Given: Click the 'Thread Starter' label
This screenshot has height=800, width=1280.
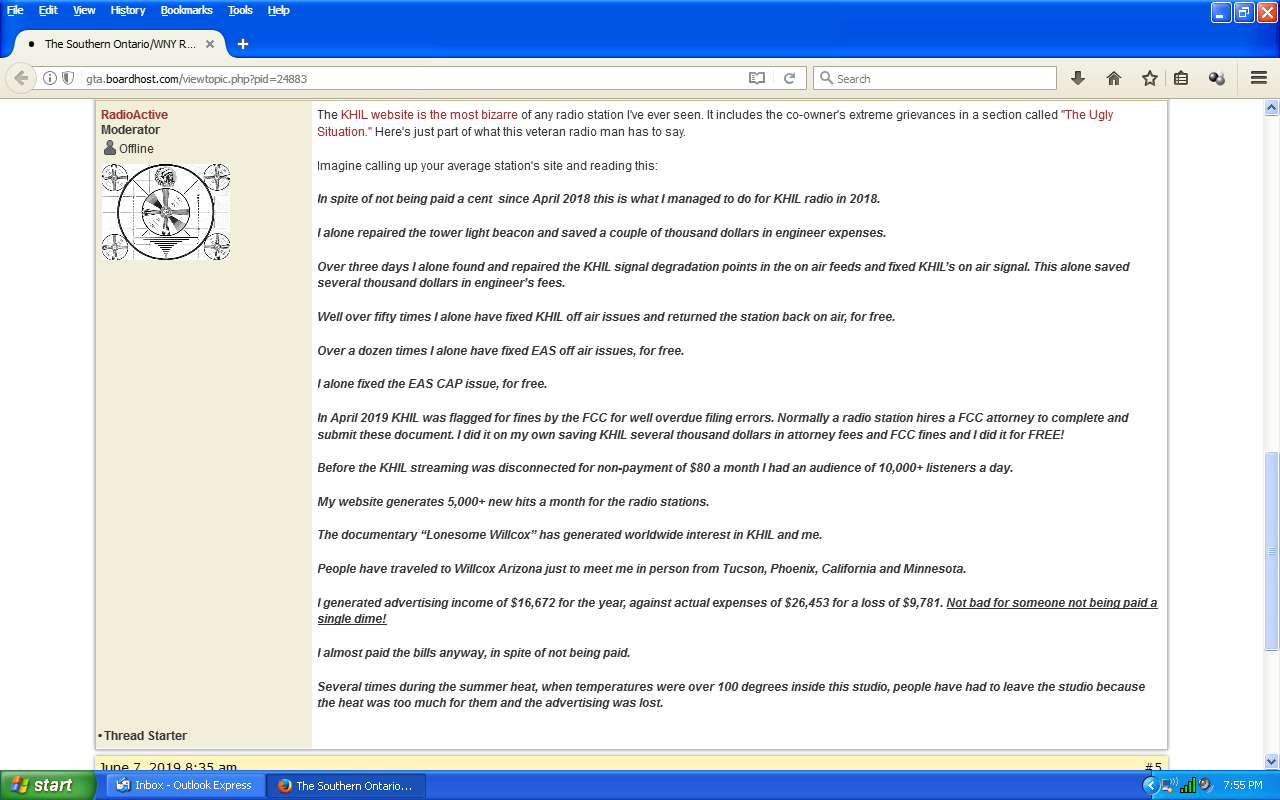Looking at the screenshot, I should (145, 735).
